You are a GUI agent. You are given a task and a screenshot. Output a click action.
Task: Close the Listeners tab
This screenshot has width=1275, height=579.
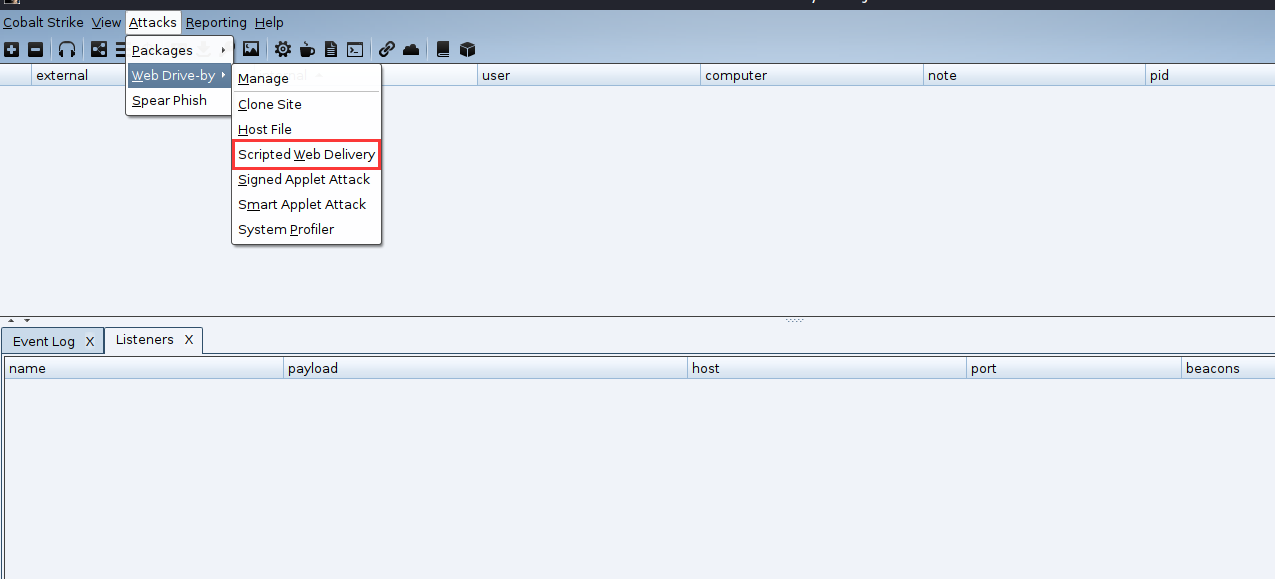(189, 340)
